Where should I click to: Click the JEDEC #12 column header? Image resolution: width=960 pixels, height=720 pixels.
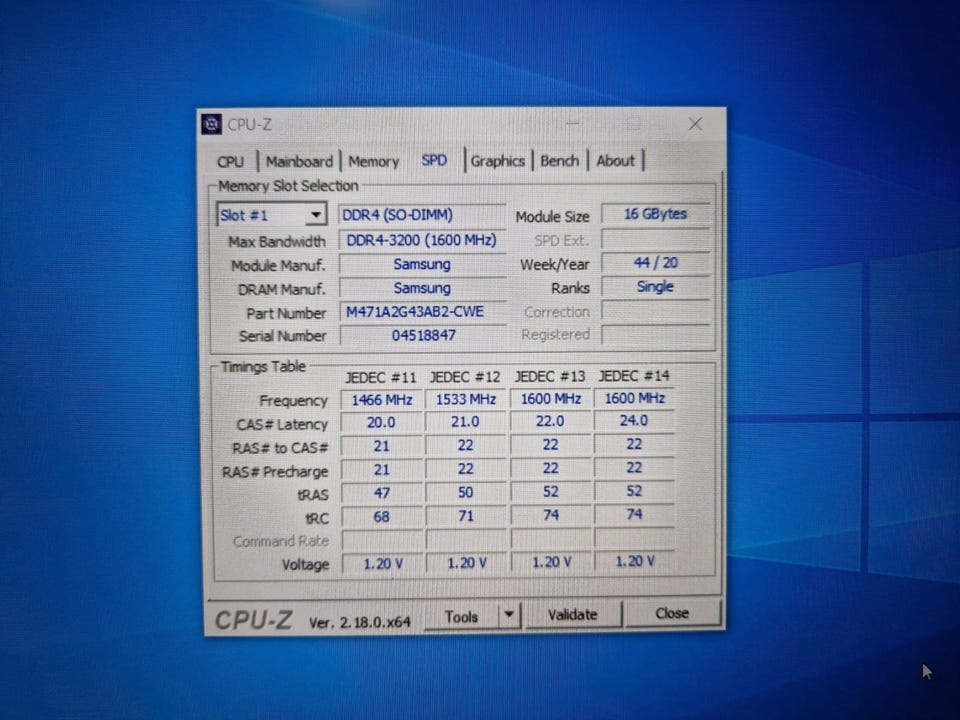coord(465,377)
